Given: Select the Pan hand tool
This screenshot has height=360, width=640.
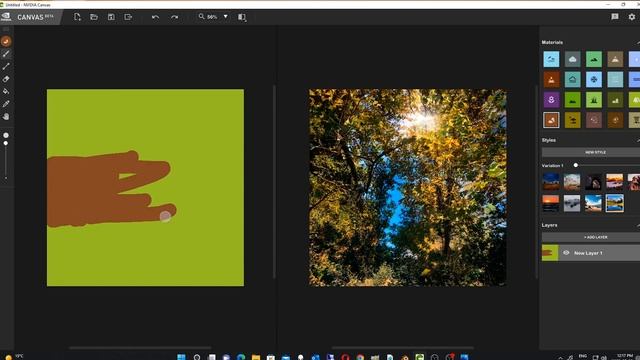Looking at the screenshot, I should click(x=6, y=117).
